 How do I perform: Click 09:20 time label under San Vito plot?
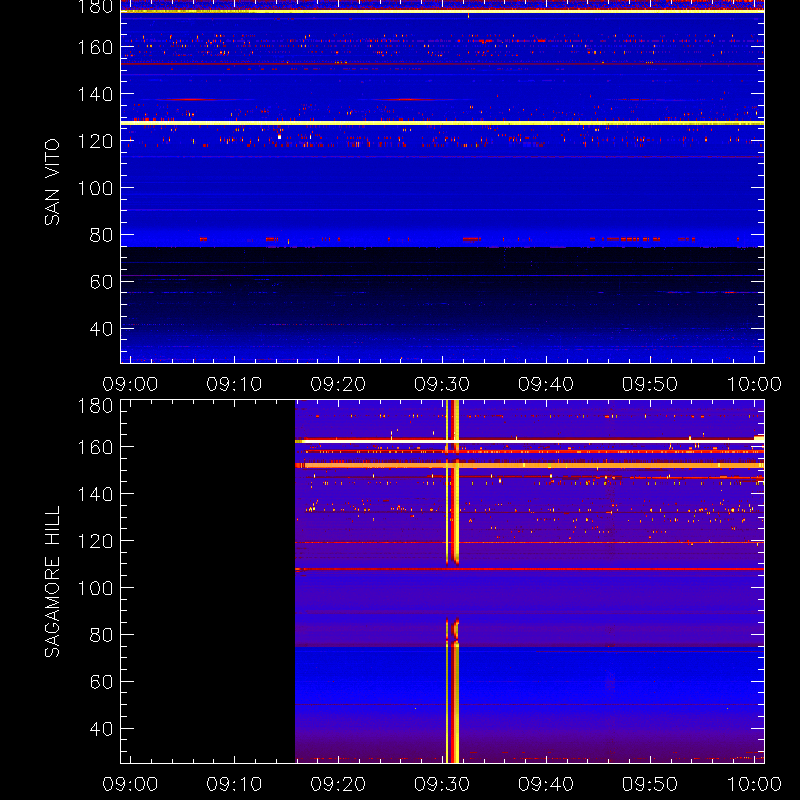(338, 384)
